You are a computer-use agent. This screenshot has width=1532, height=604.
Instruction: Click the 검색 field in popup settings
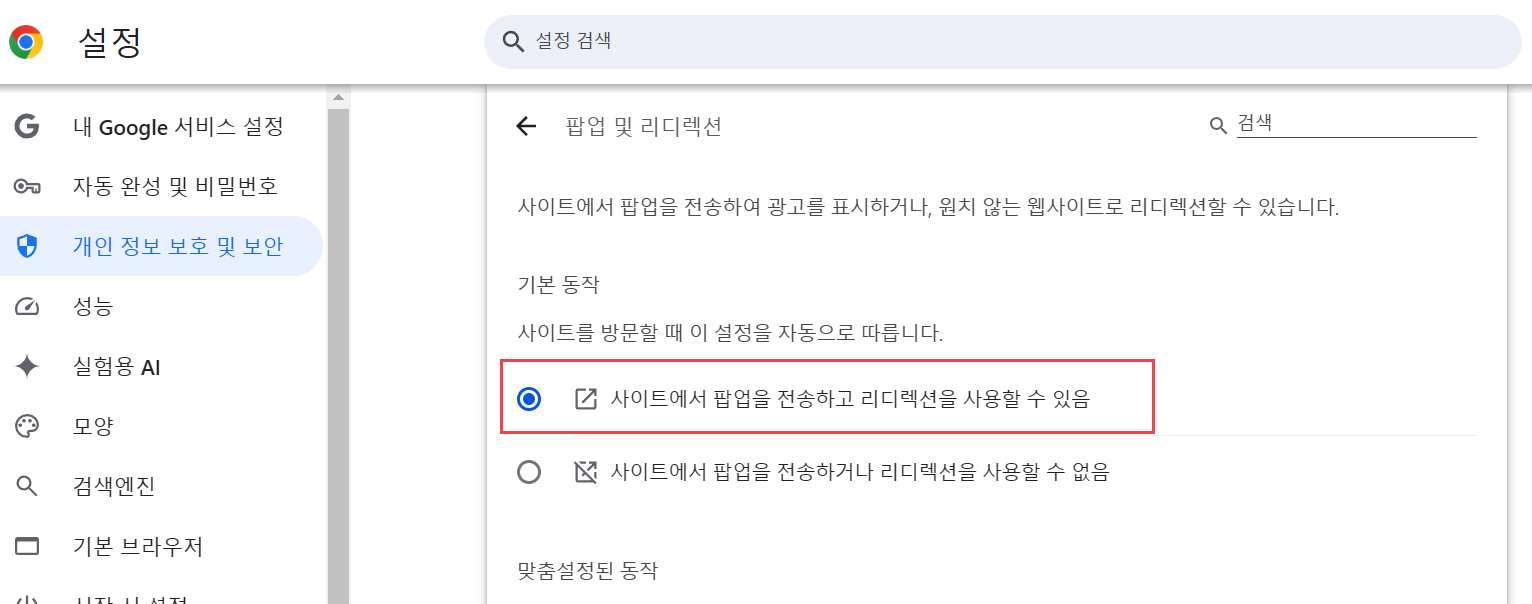tap(1355, 123)
